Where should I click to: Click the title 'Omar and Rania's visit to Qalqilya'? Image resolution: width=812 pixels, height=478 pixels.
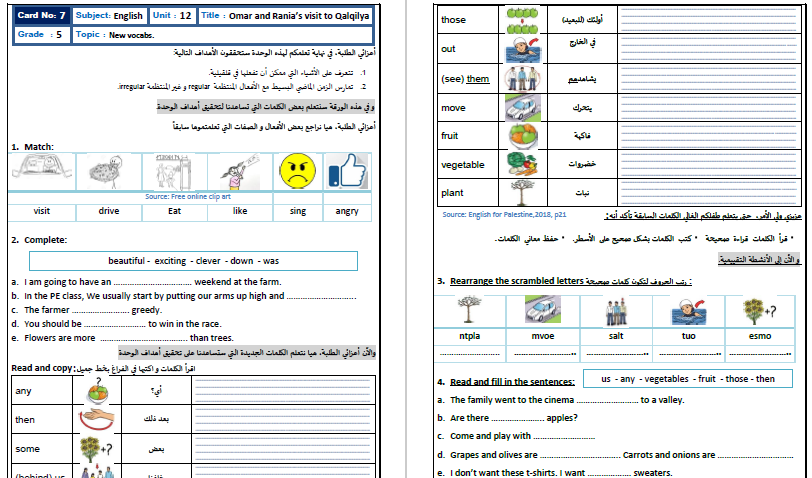click(x=299, y=16)
